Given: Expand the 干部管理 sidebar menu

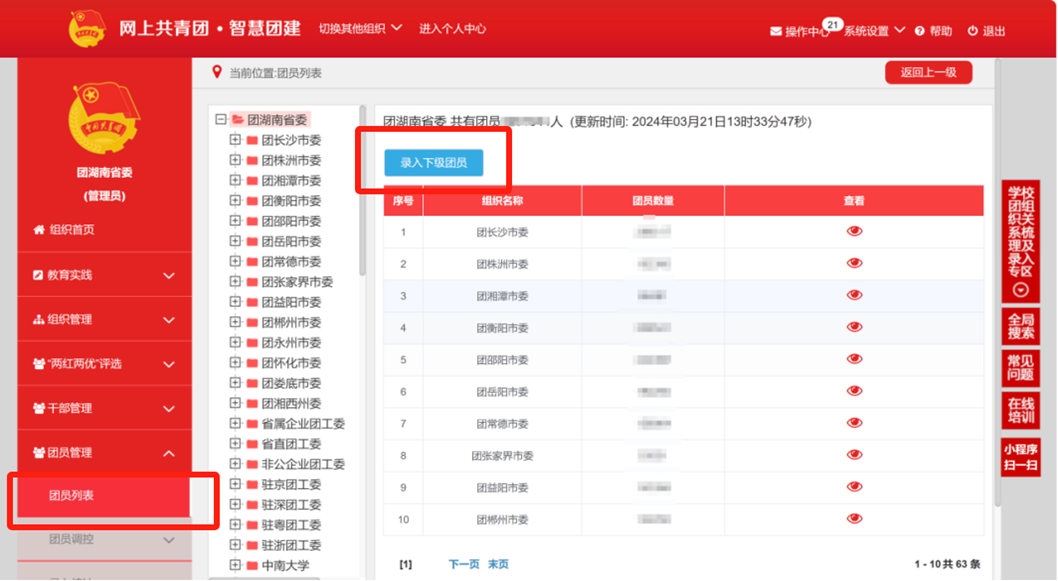Looking at the screenshot, I should coord(105,408).
